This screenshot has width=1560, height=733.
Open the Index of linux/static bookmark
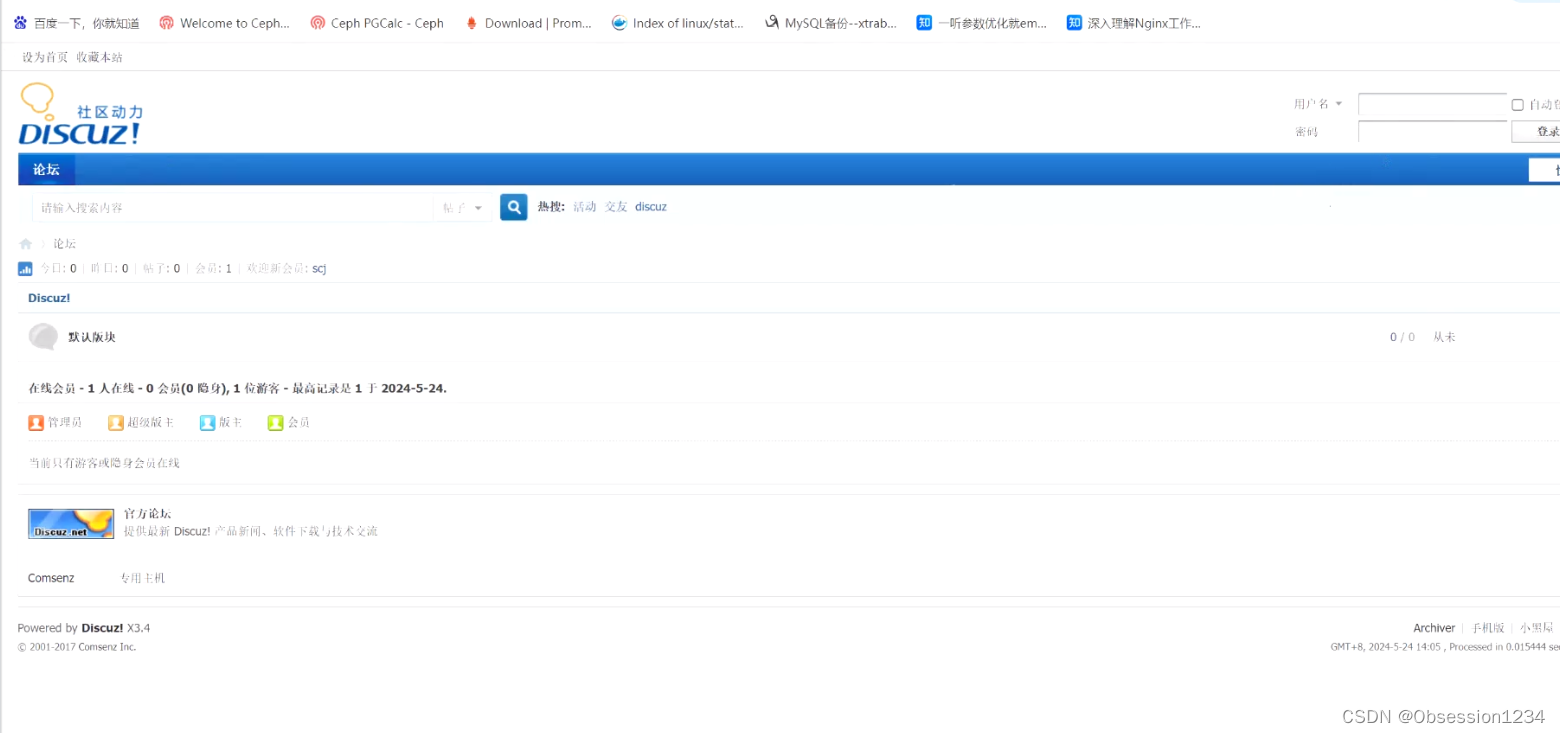pyautogui.click(x=677, y=23)
